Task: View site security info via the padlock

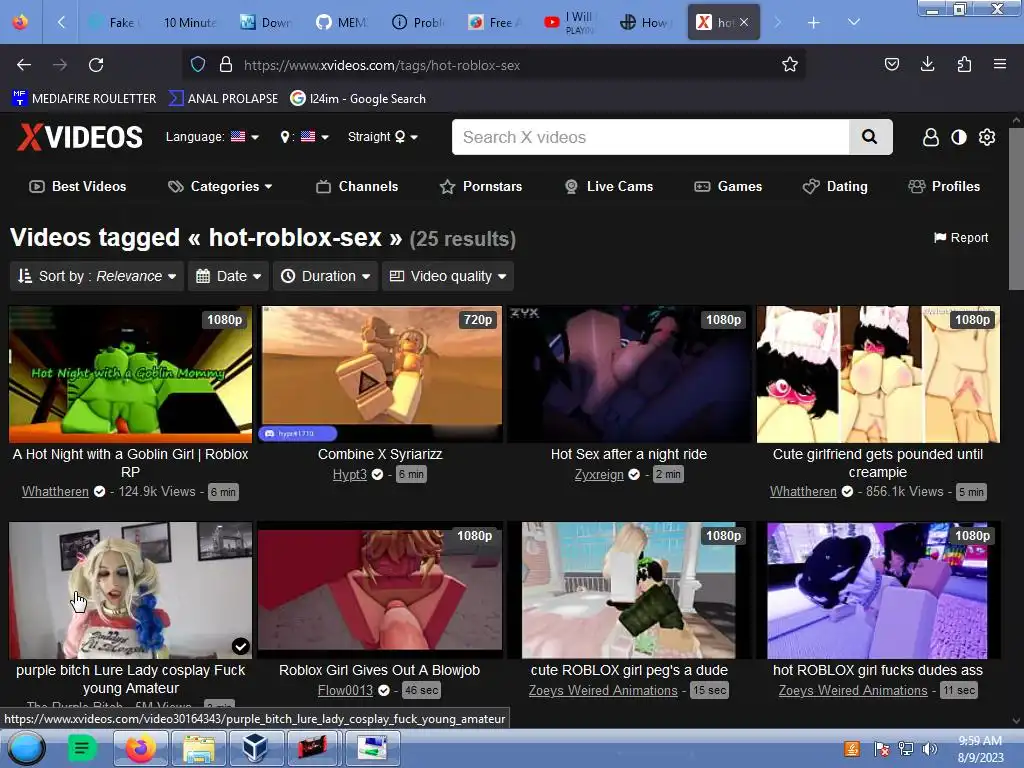Action: [x=226, y=65]
